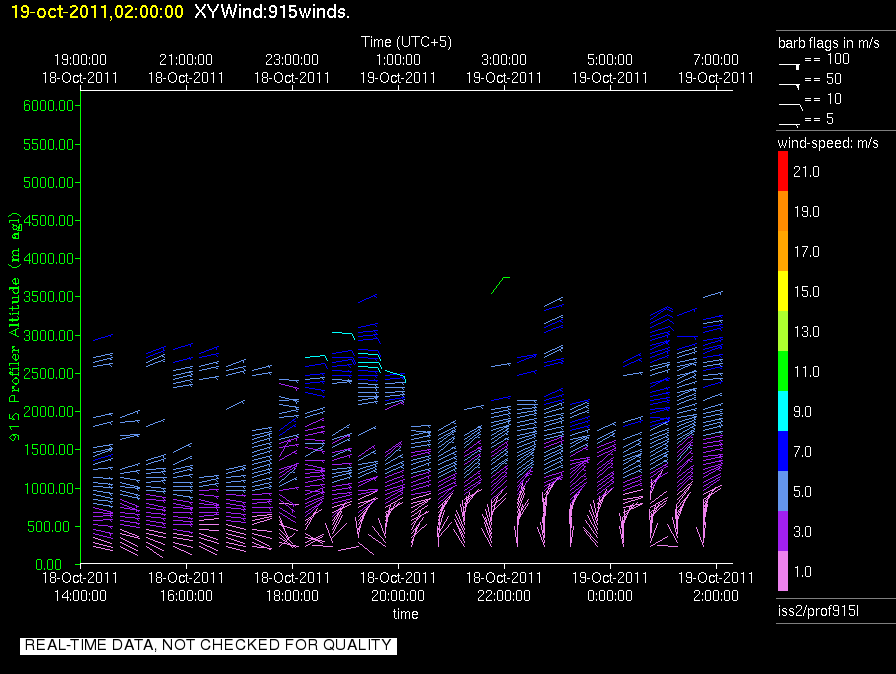The width and height of the screenshot is (896, 674).
Task: Click the 3000.00 altitude tick label
Action: tap(49, 335)
